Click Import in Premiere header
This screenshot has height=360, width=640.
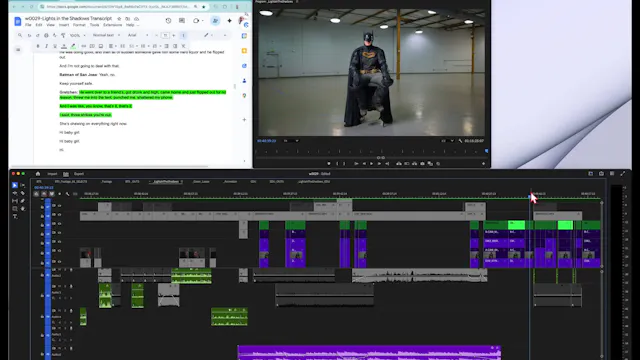52,174
